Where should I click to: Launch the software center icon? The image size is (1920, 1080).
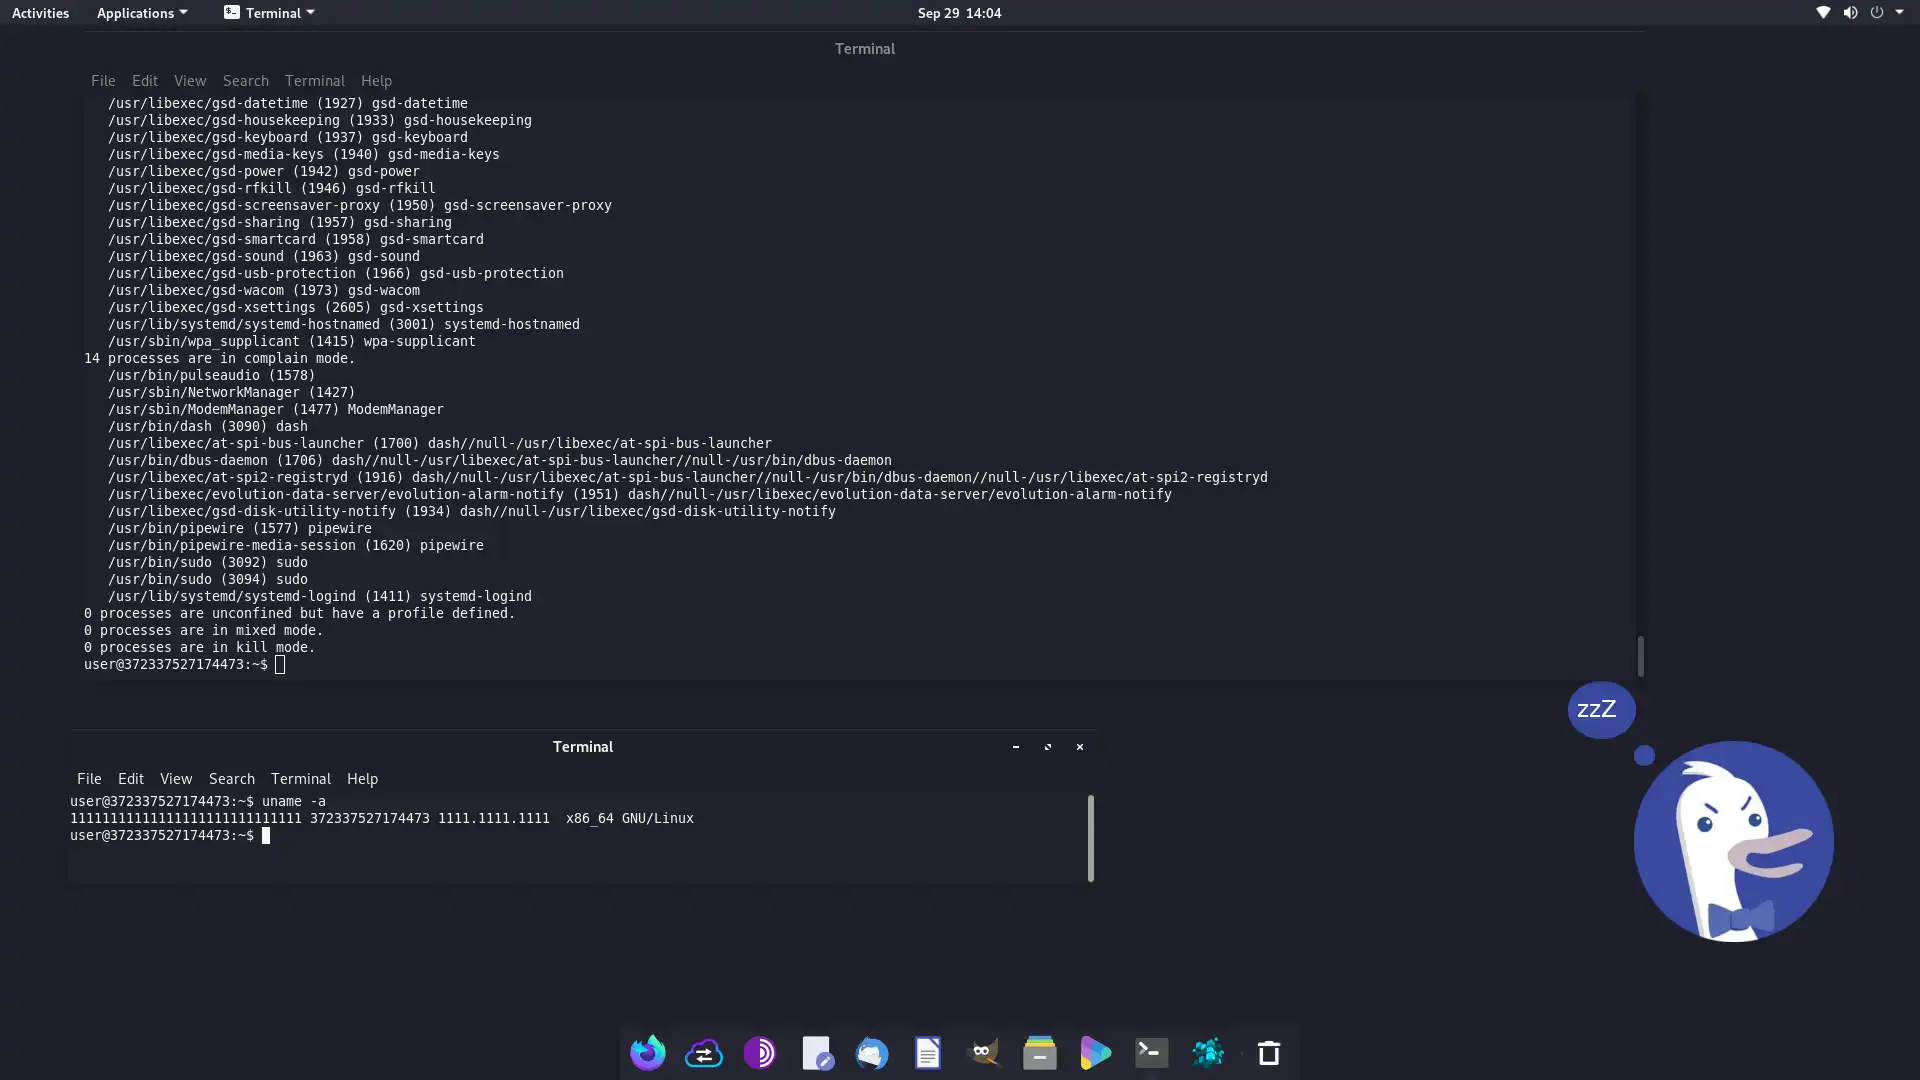tap(1096, 1052)
